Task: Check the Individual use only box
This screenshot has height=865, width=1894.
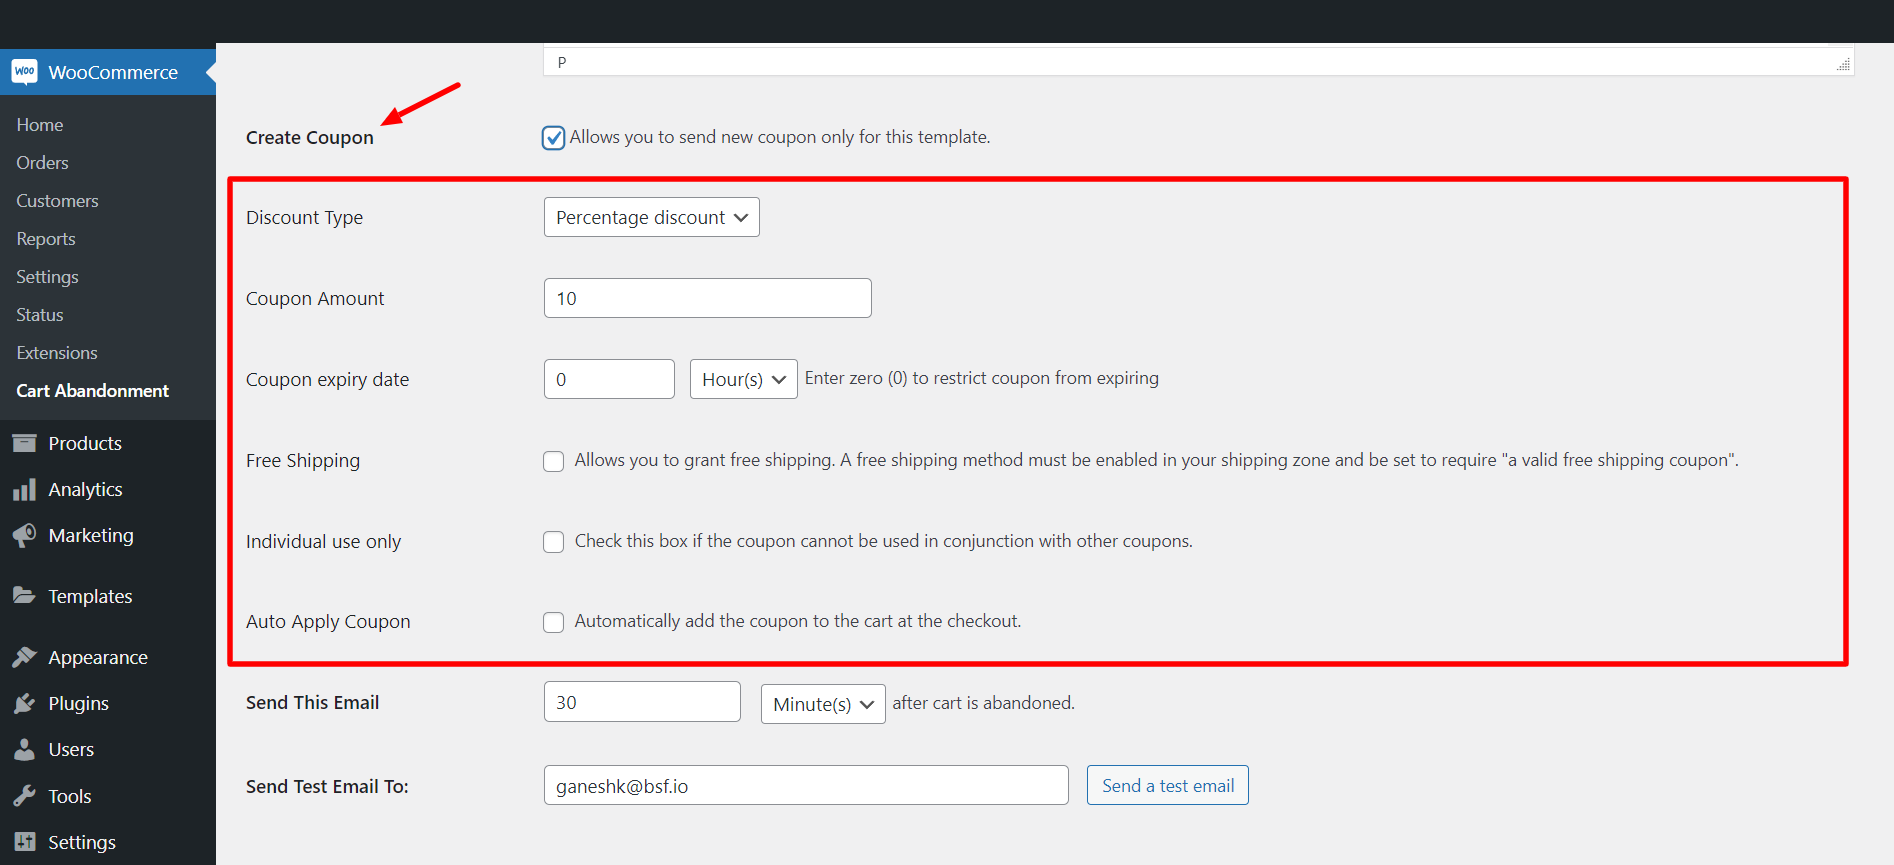Action: (x=553, y=542)
